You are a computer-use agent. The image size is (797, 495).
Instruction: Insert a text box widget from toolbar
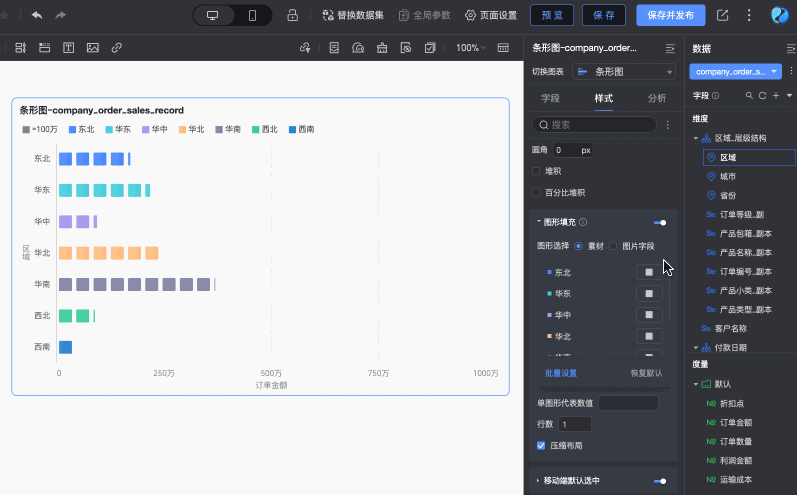pos(69,48)
